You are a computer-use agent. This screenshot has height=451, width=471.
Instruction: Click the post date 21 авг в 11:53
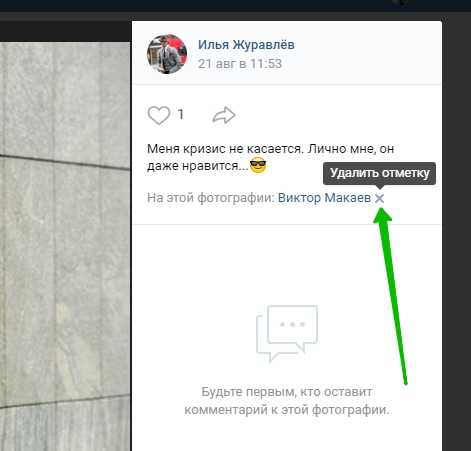click(x=240, y=64)
